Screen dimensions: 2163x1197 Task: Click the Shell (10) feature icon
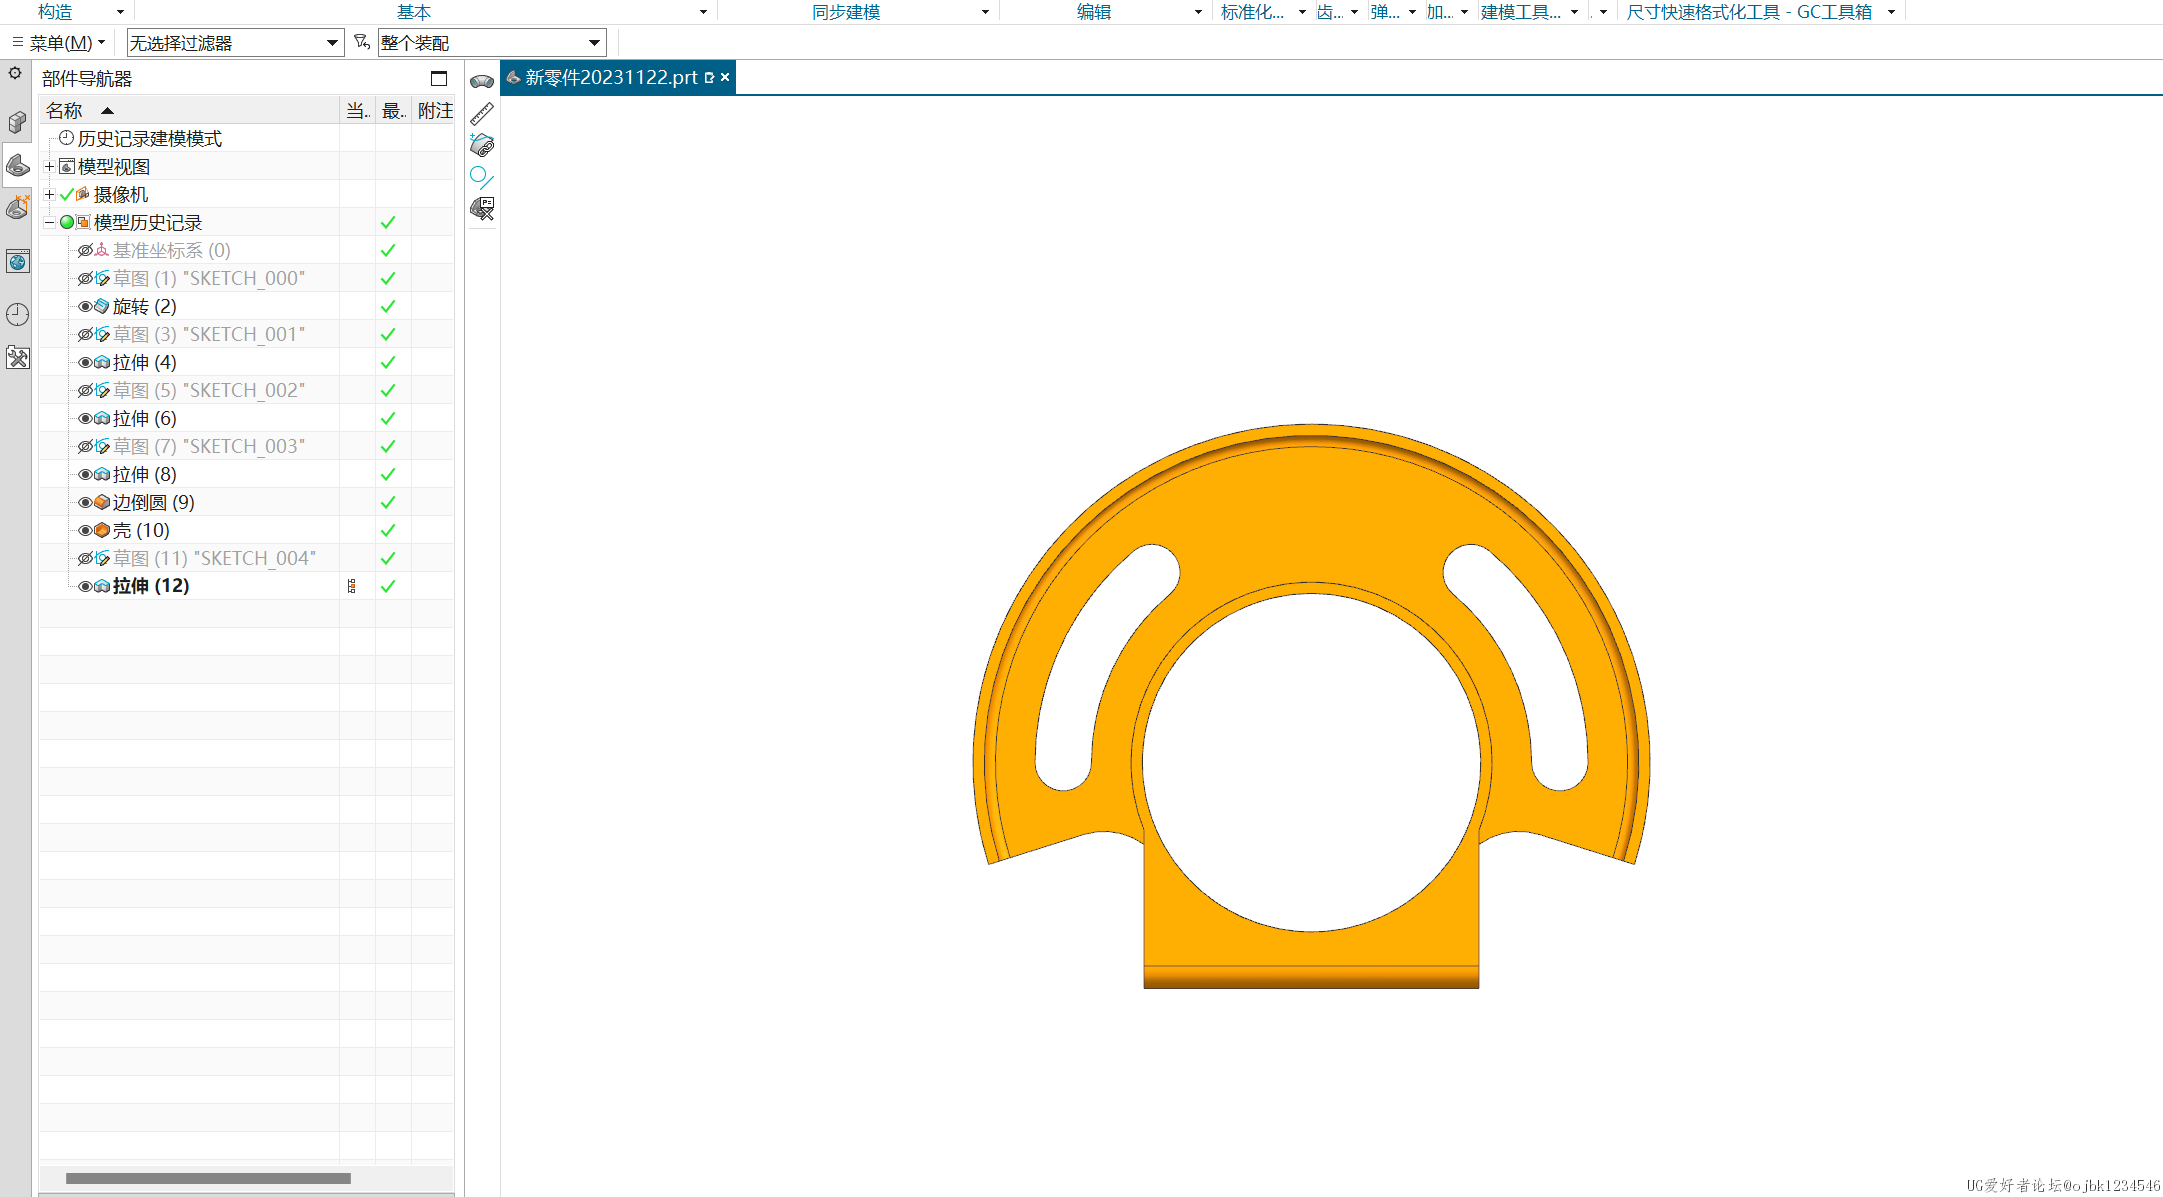click(x=102, y=530)
